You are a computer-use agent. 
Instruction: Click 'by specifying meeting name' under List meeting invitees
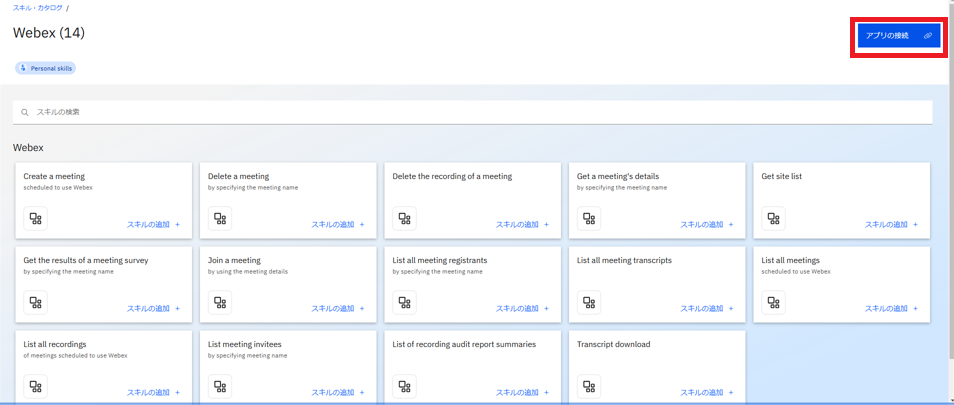click(x=247, y=356)
